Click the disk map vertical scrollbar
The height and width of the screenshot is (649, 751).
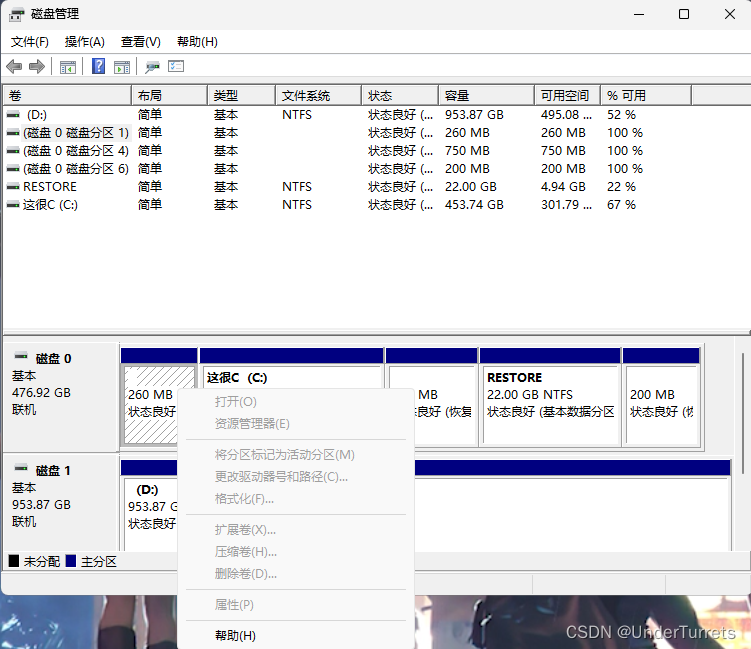tap(742, 412)
